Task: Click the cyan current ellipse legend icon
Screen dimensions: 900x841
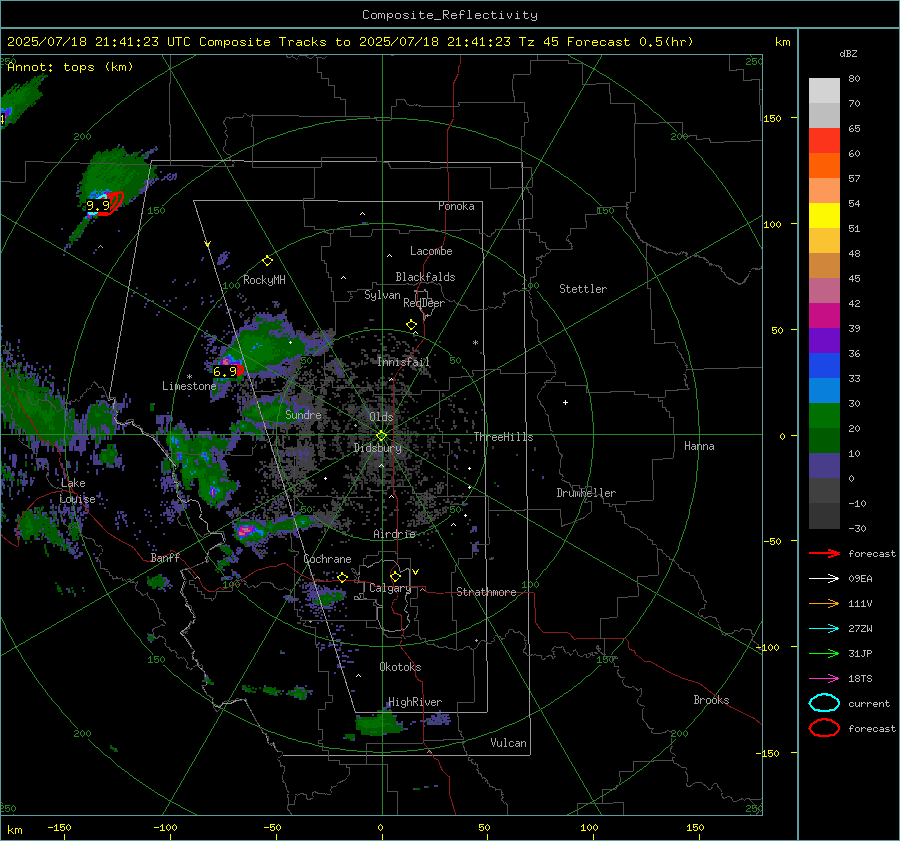Action: pos(824,703)
